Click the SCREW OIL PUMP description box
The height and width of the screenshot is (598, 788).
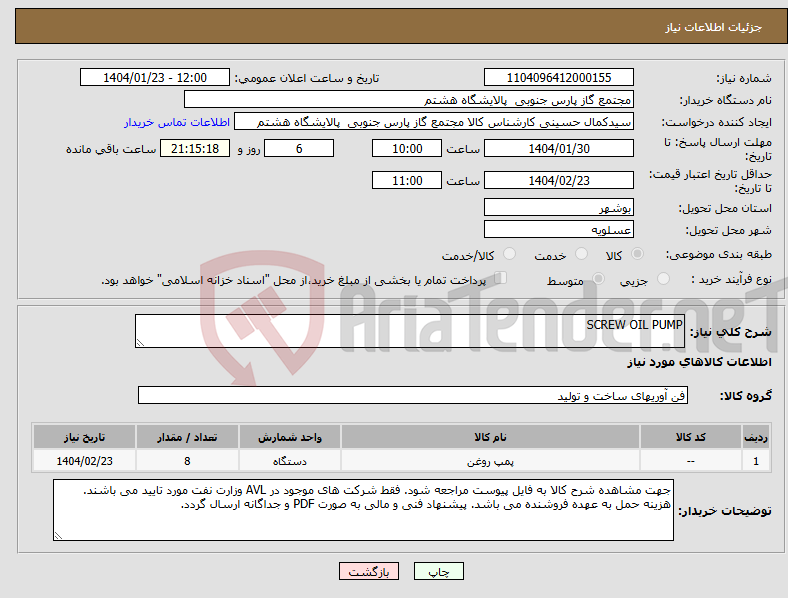coord(410,331)
